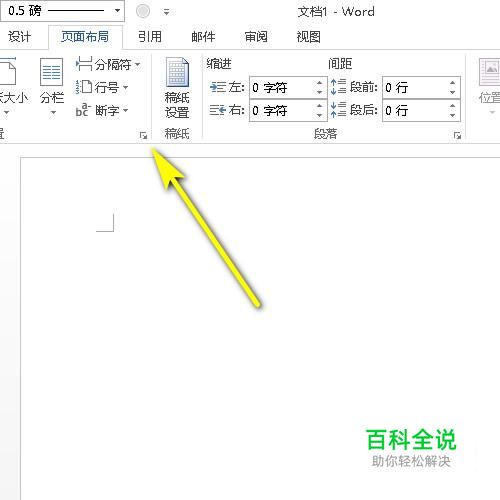
Task: Click the right indent icon
Action: [x=218, y=110]
